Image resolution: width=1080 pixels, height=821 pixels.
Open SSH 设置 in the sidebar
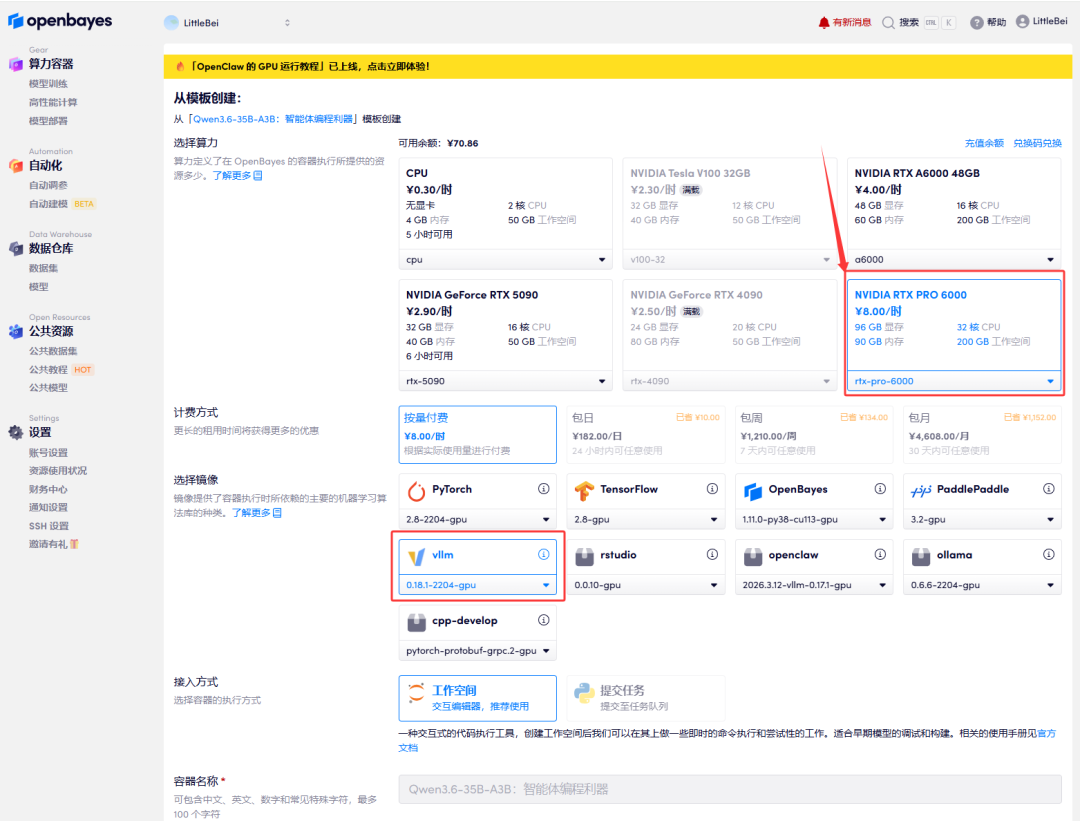coord(49,526)
